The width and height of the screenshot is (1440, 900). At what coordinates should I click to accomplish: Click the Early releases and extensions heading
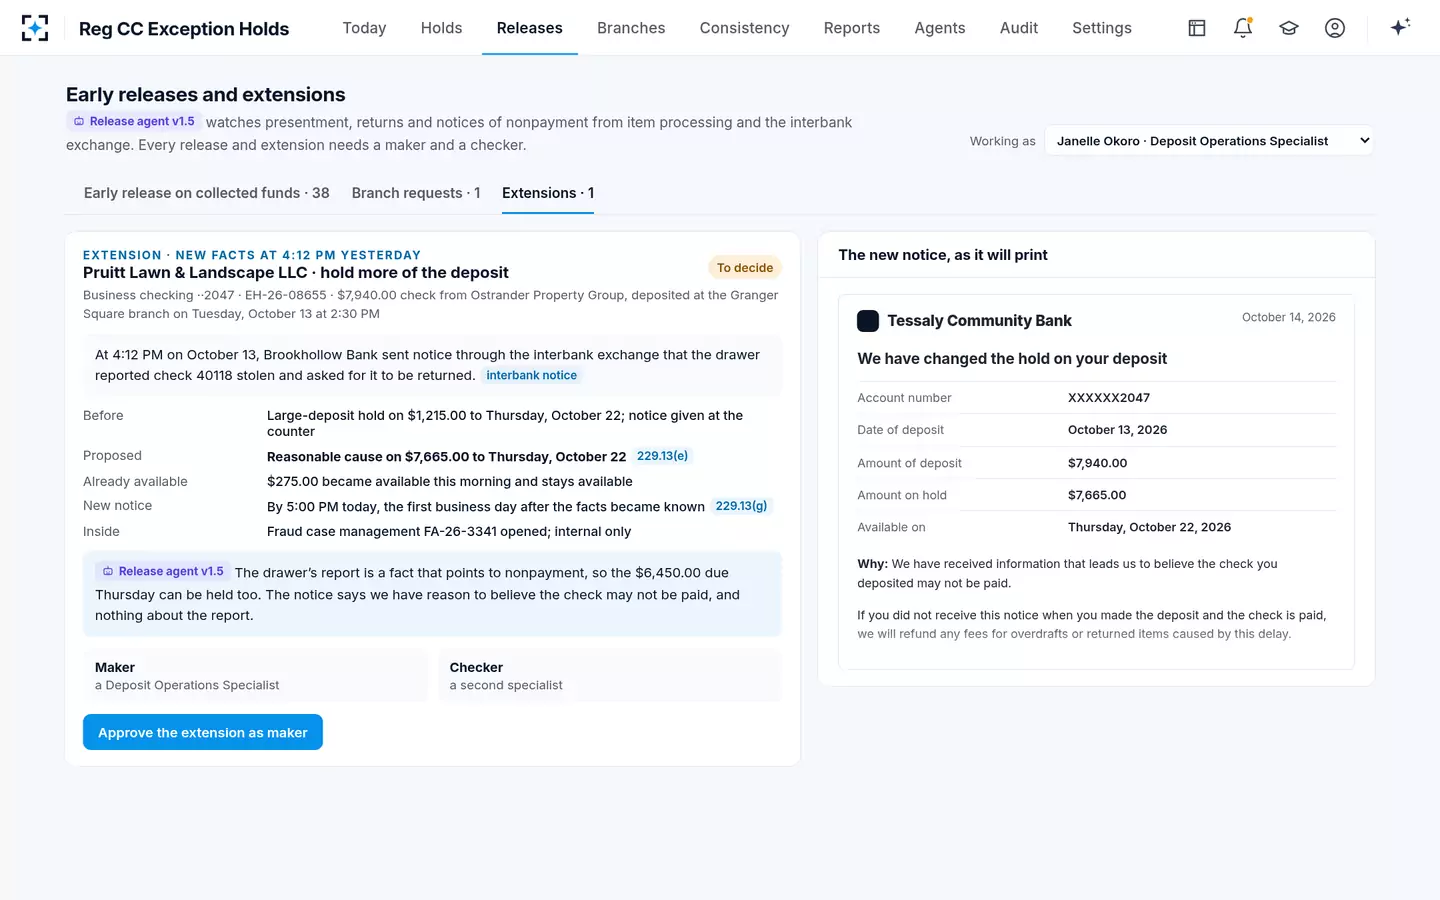206,95
